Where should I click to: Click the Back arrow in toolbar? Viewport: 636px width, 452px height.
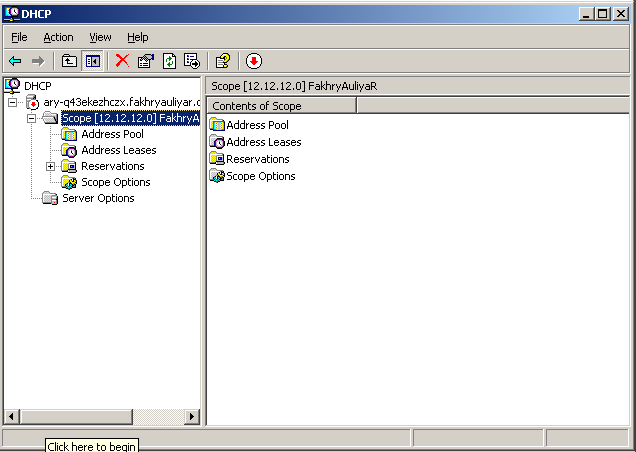(x=15, y=61)
